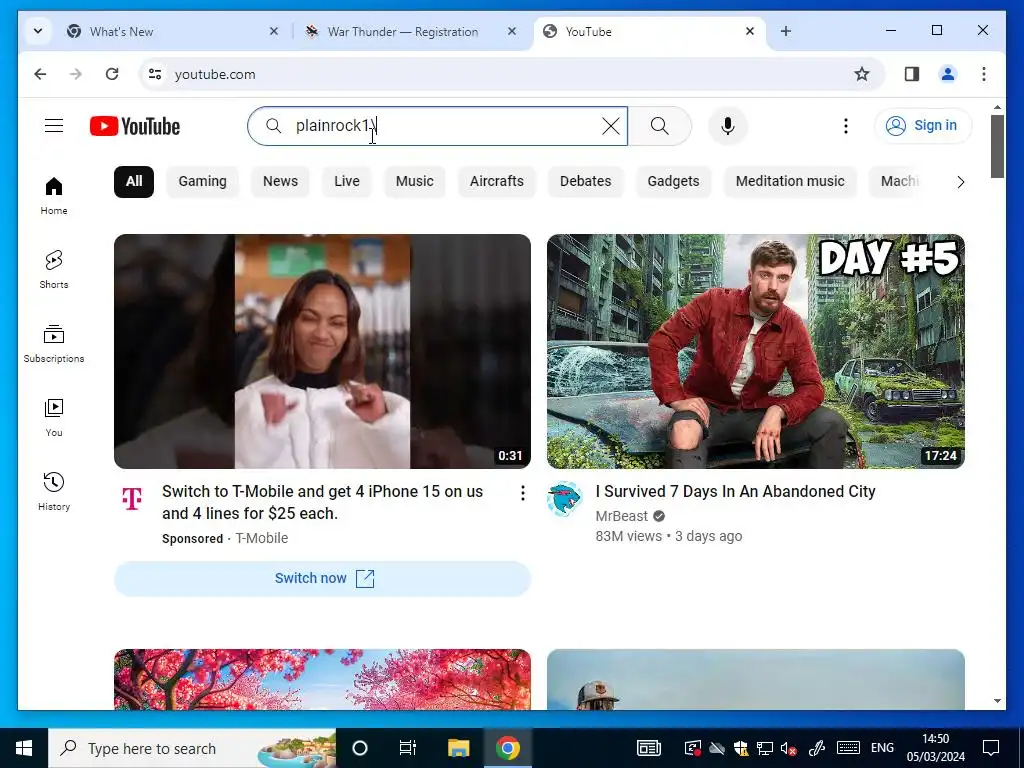Filter by the Gadgets chip
Viewport: 1024px width, 768px height.
pos(673,182)
